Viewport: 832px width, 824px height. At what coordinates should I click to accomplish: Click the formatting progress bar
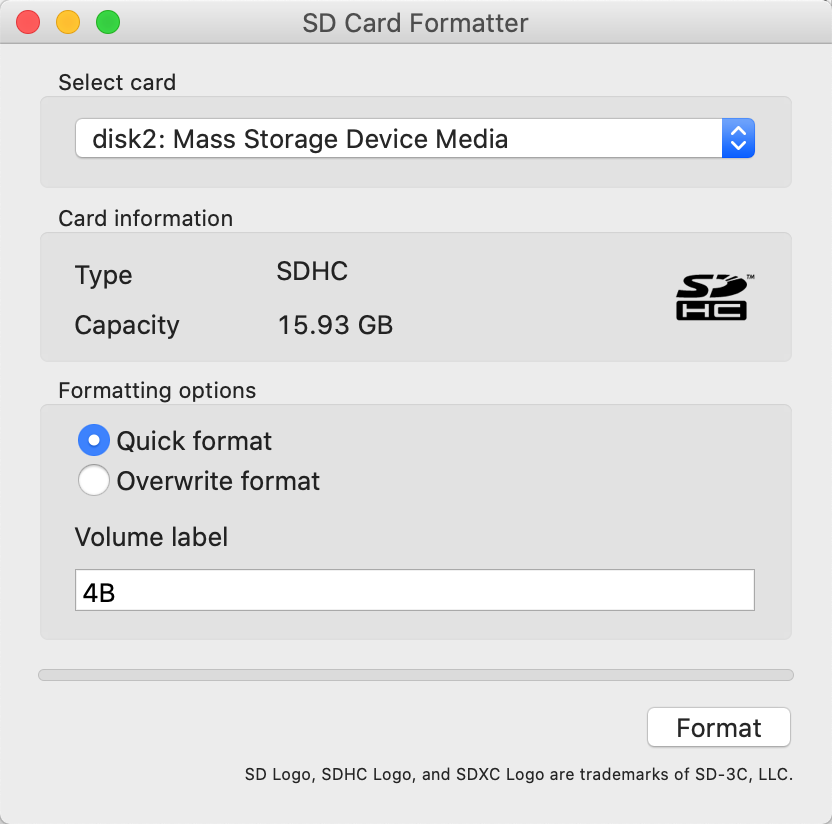[416, 675]
